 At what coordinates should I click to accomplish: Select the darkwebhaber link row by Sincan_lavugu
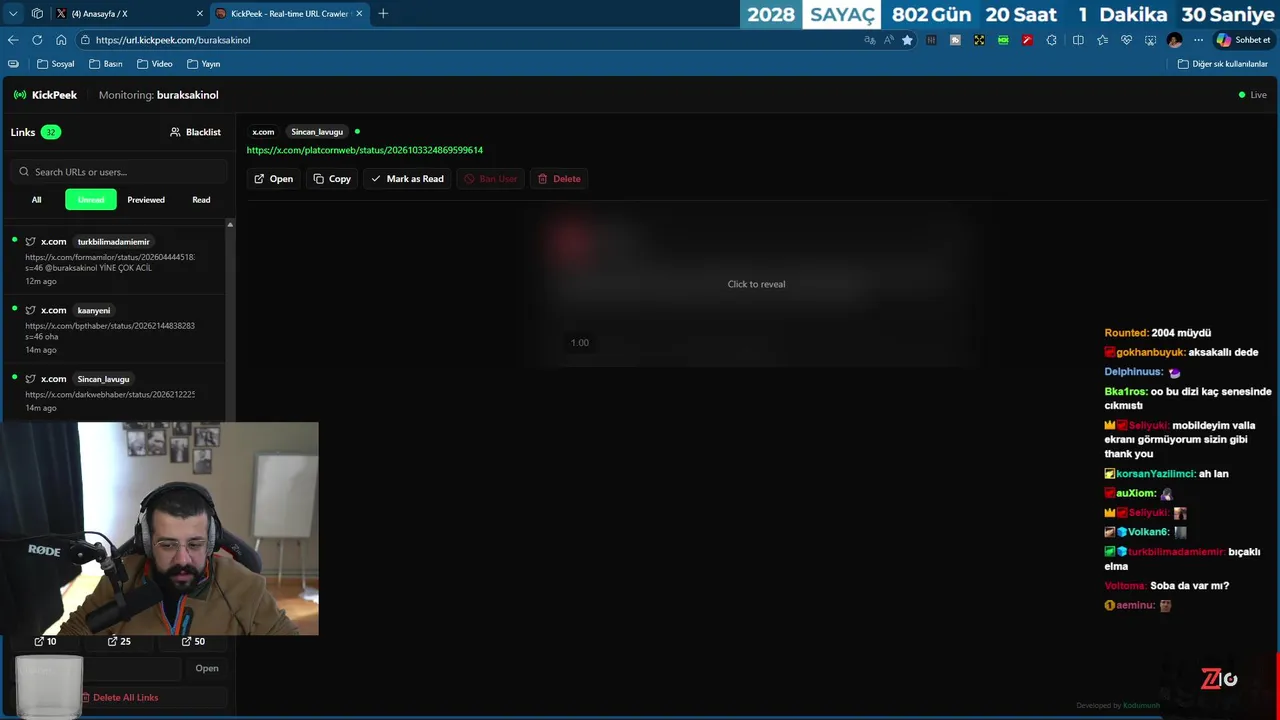(114, 394)
